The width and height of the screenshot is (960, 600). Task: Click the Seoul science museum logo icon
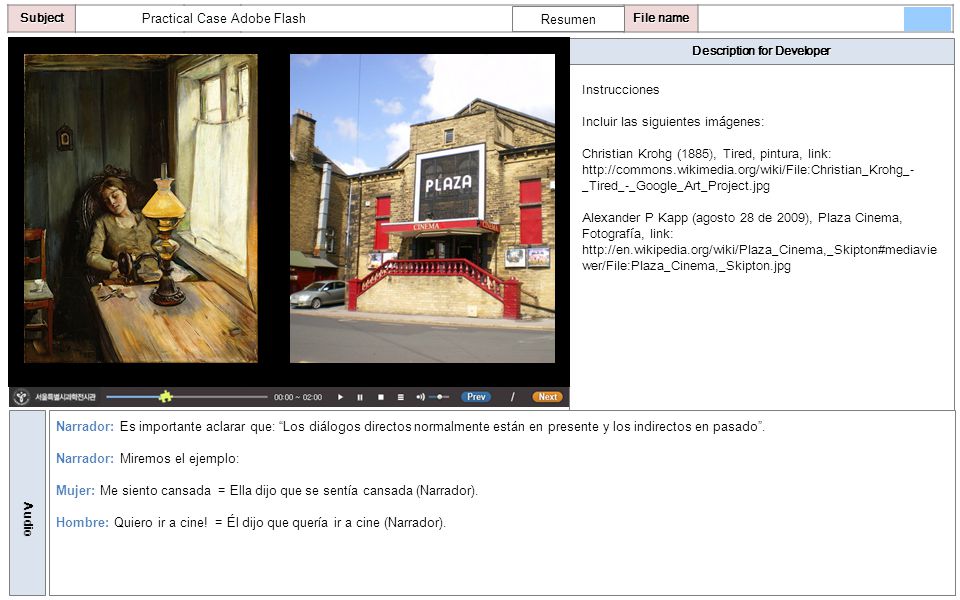pos(21,397)
